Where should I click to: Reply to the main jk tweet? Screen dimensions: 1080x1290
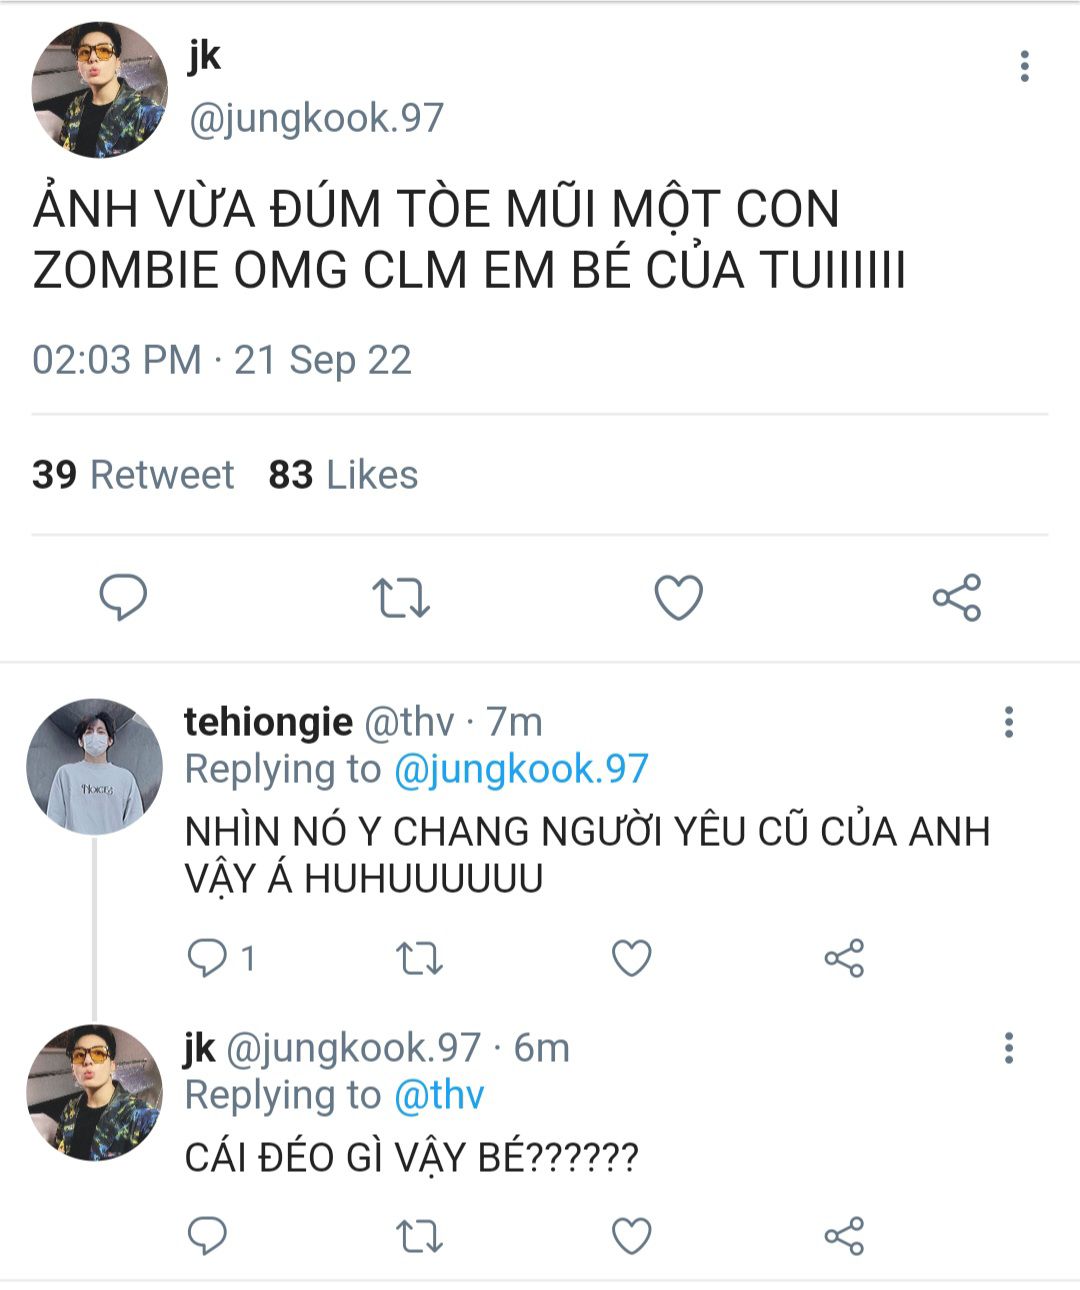point(123,597)
